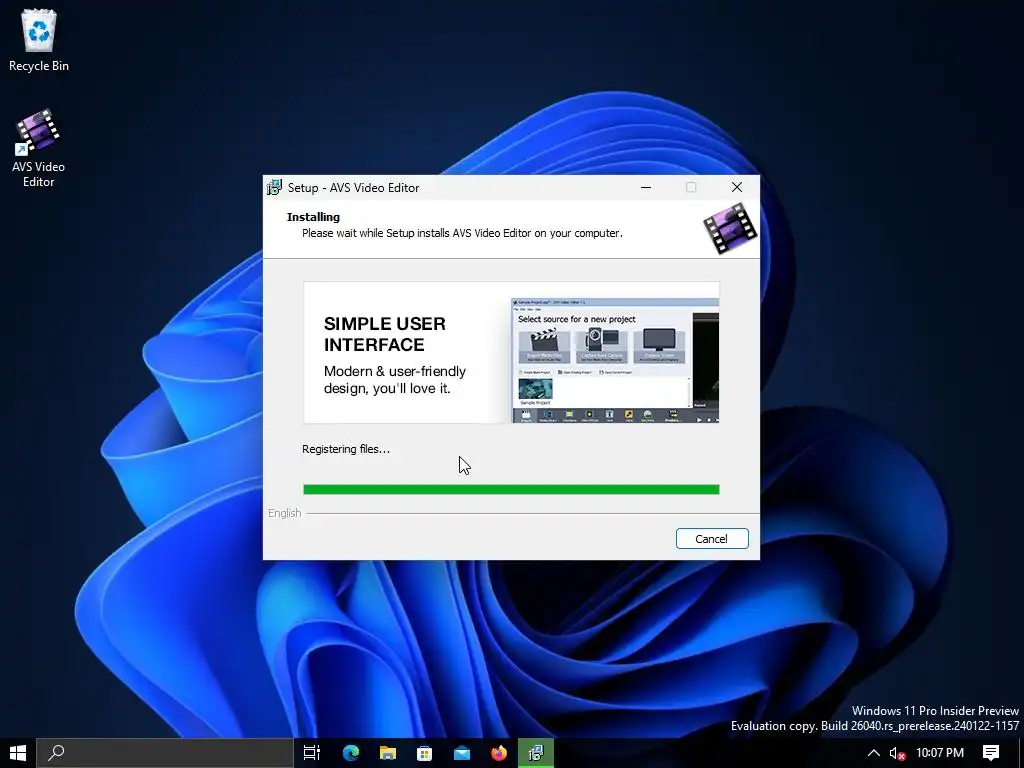Click 'Please wait while Setup installs' message

[x=462, y=233]
